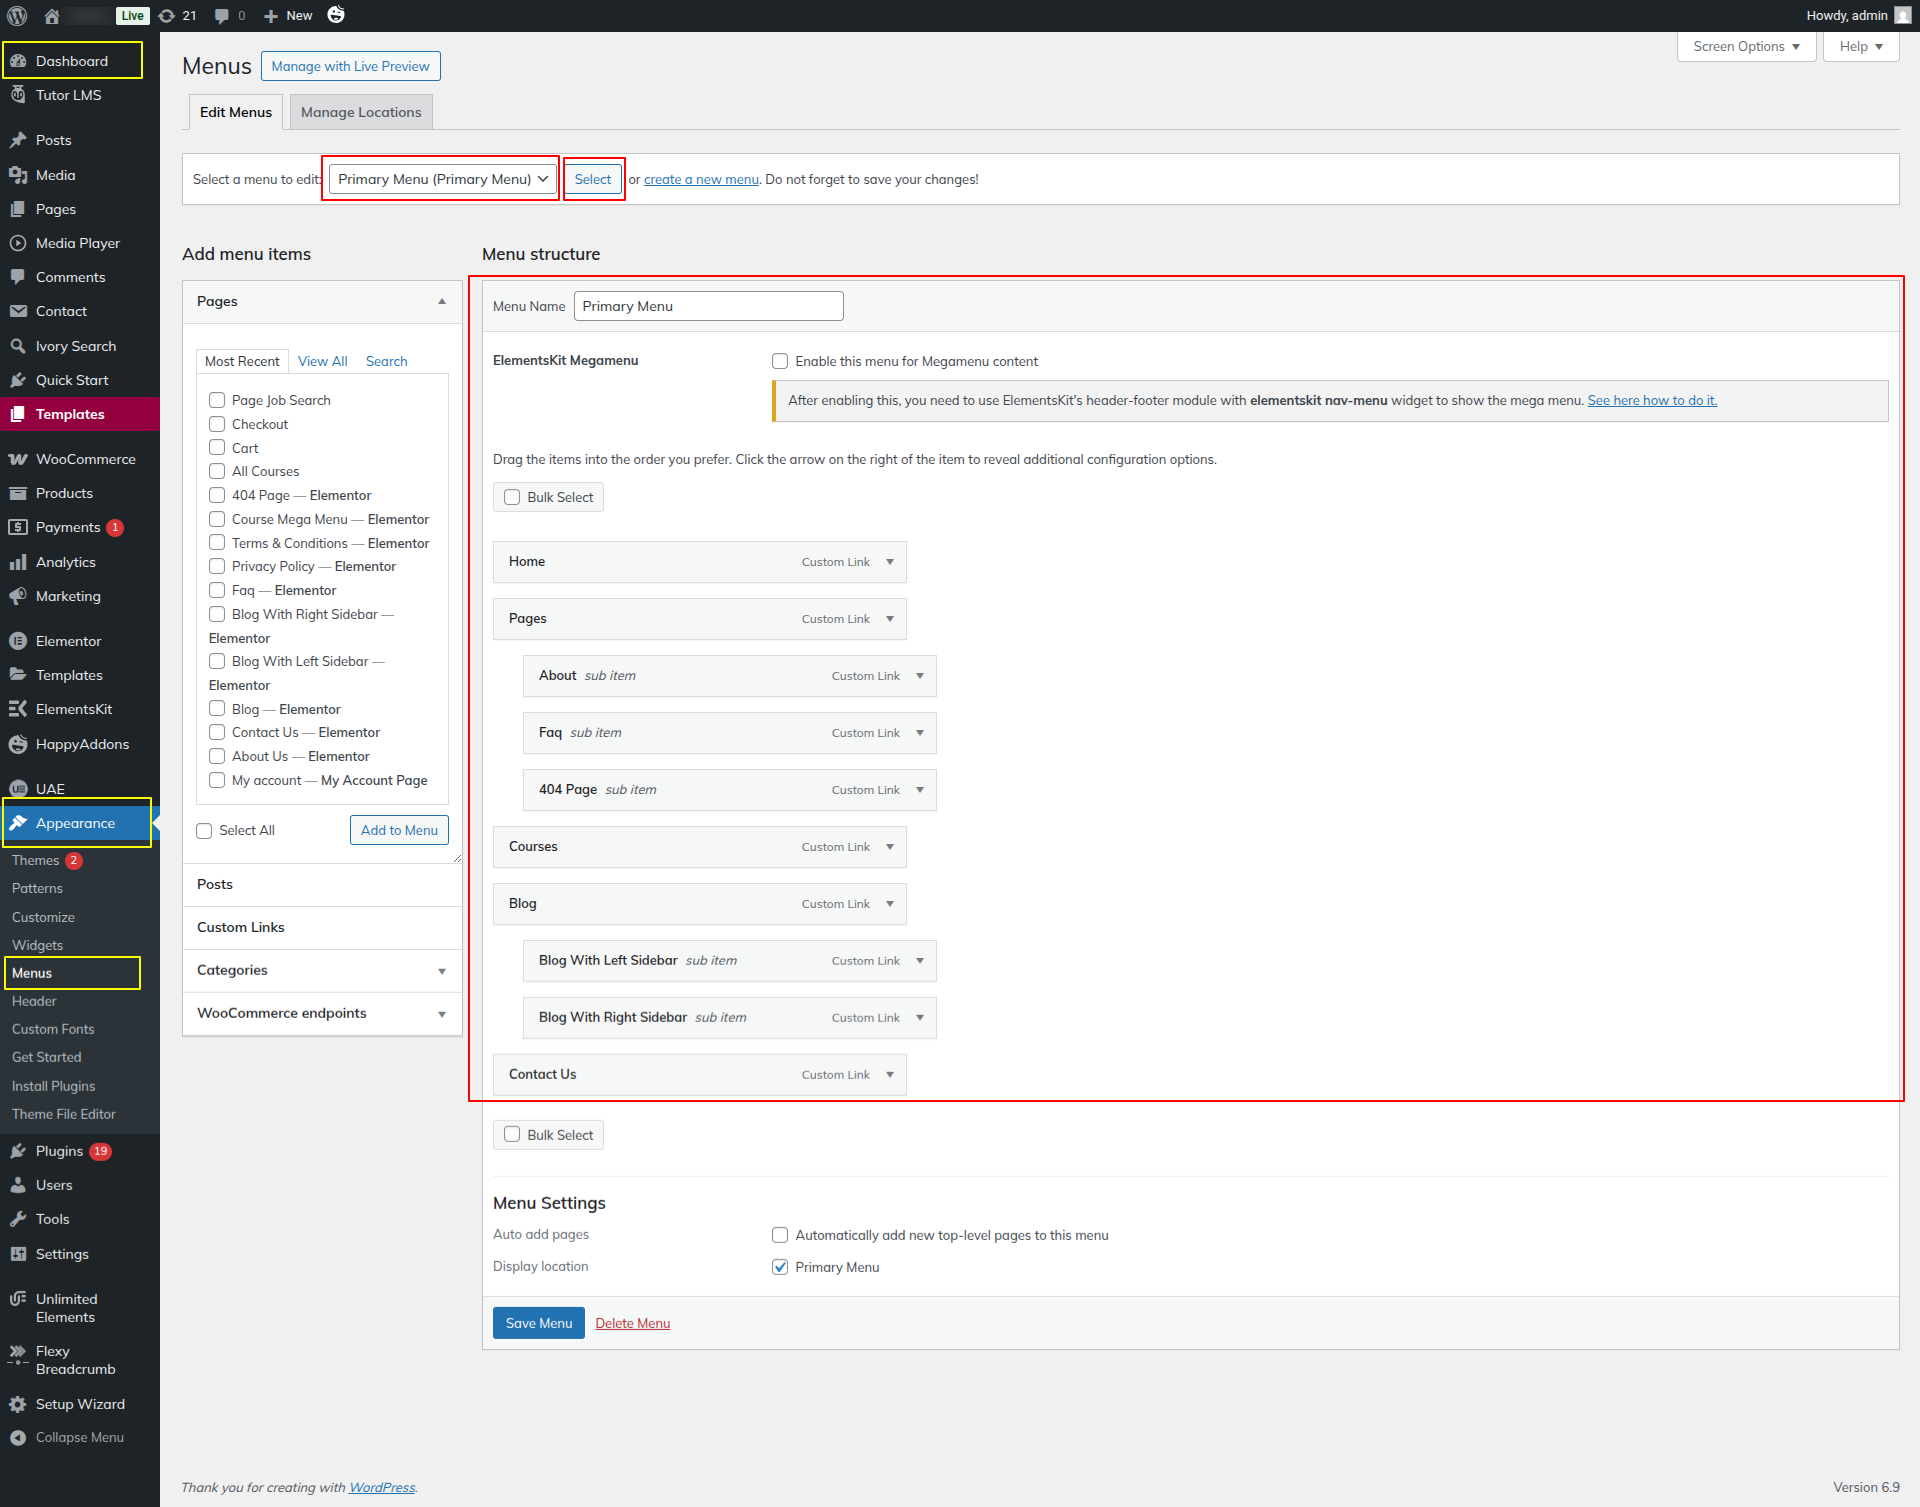Enable this menu for Megamenu content checkbox

(x=780, y=361)
